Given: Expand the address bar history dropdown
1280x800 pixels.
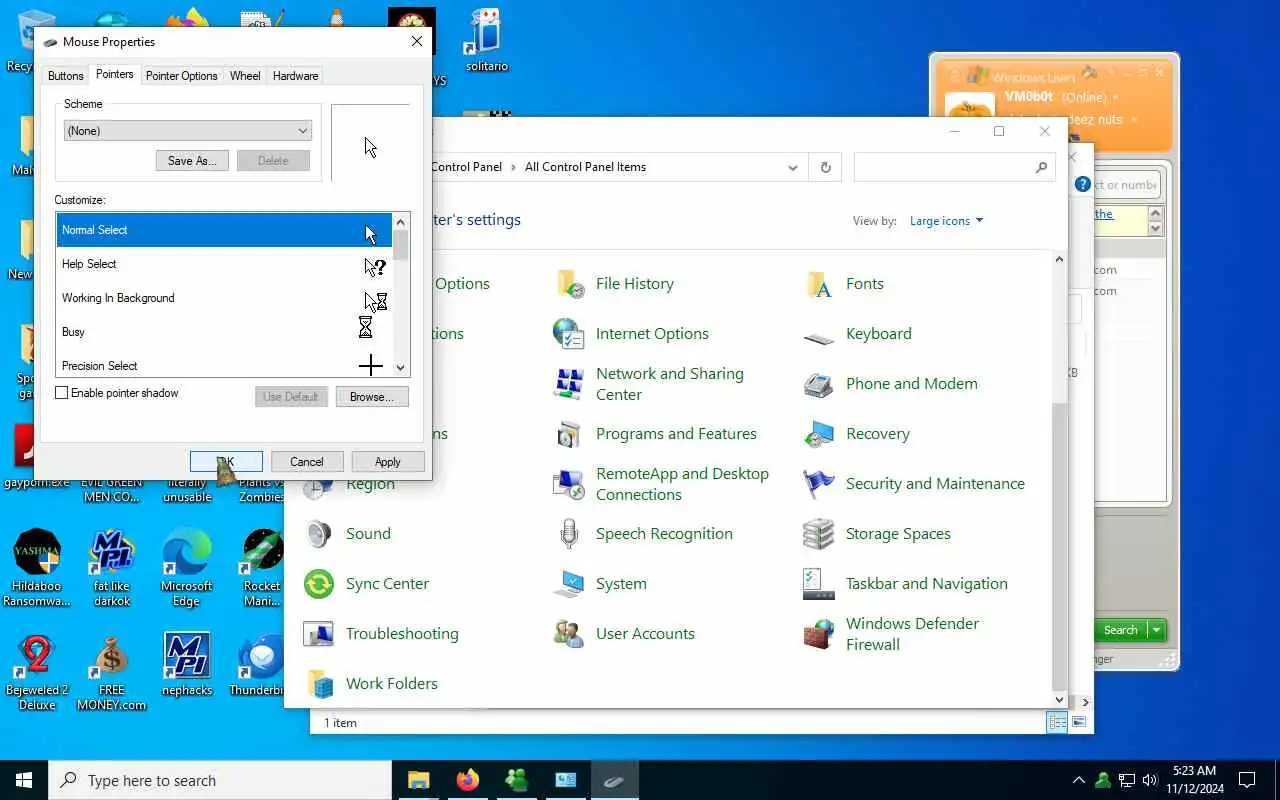Looking at the screenshot, I should [x=793, y=168].
